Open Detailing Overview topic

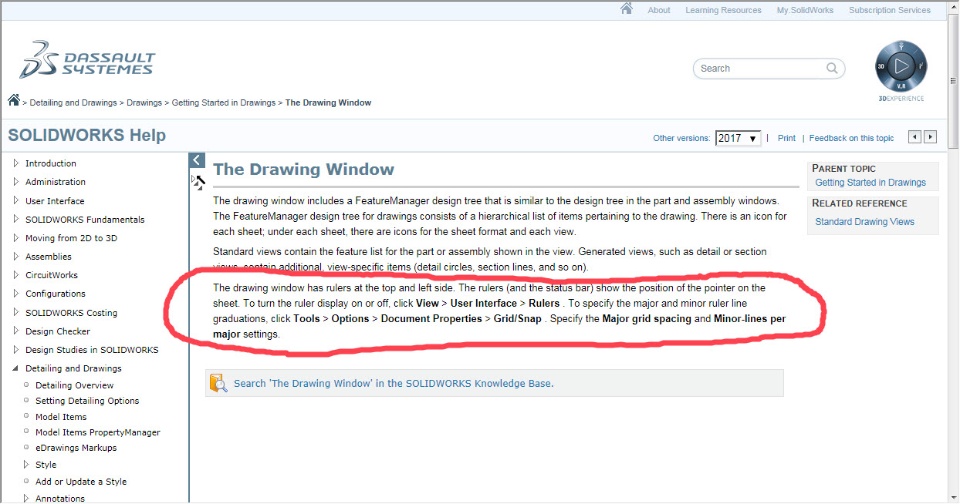74,385
